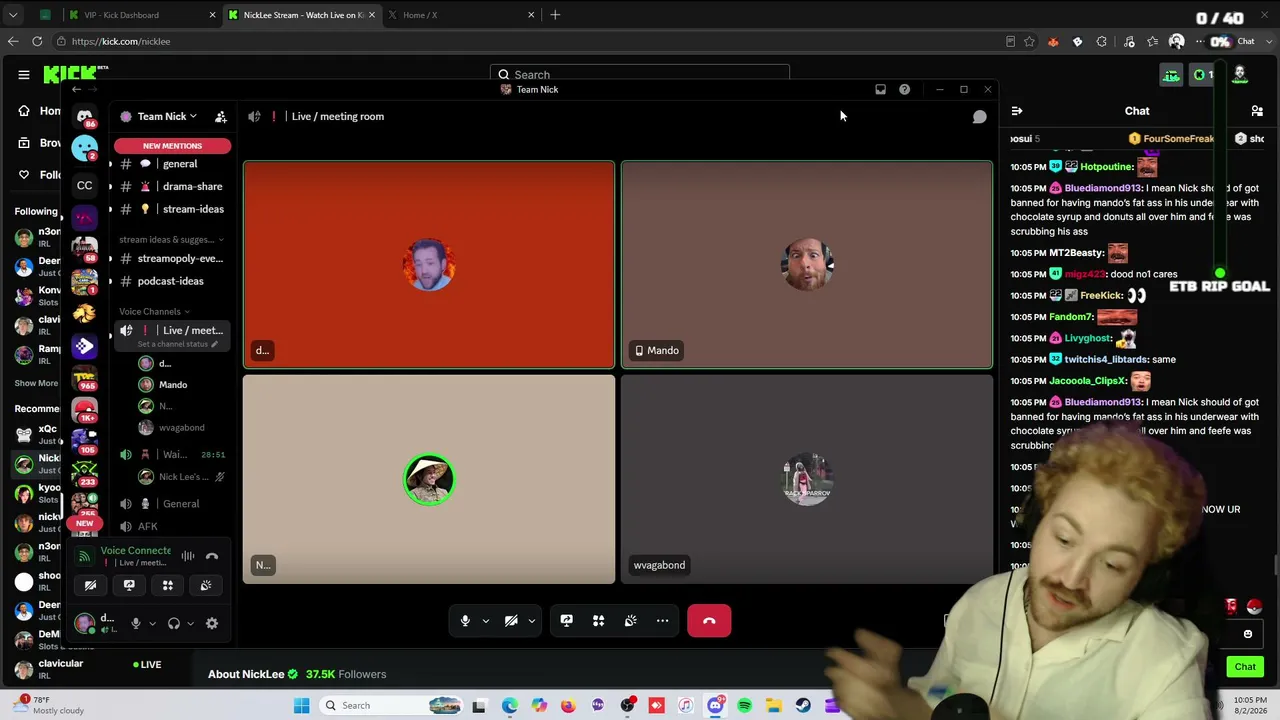Reload the Kick page
The image size is (1280, 720).
(x=37, y=42)
